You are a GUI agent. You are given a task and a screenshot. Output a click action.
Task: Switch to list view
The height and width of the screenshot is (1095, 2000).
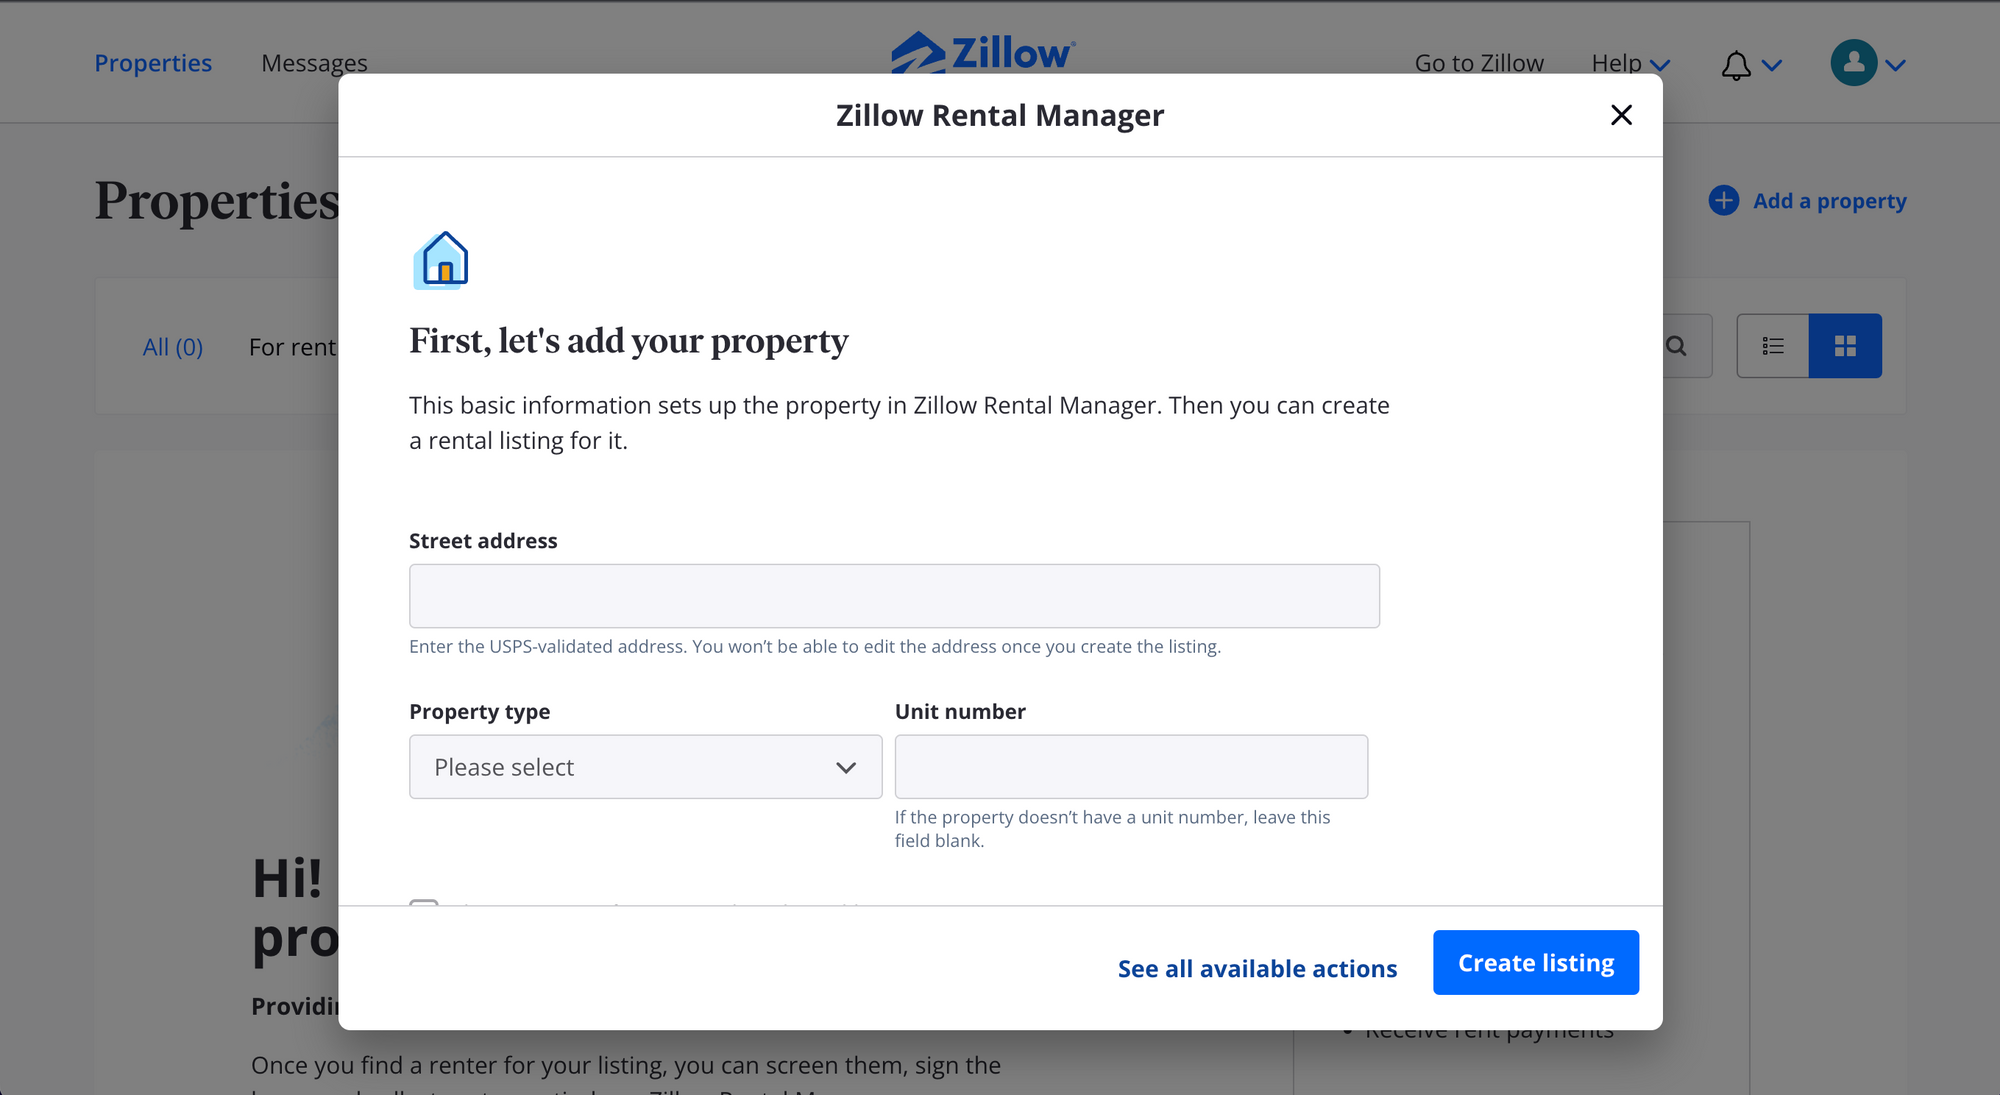[1773, 346]
